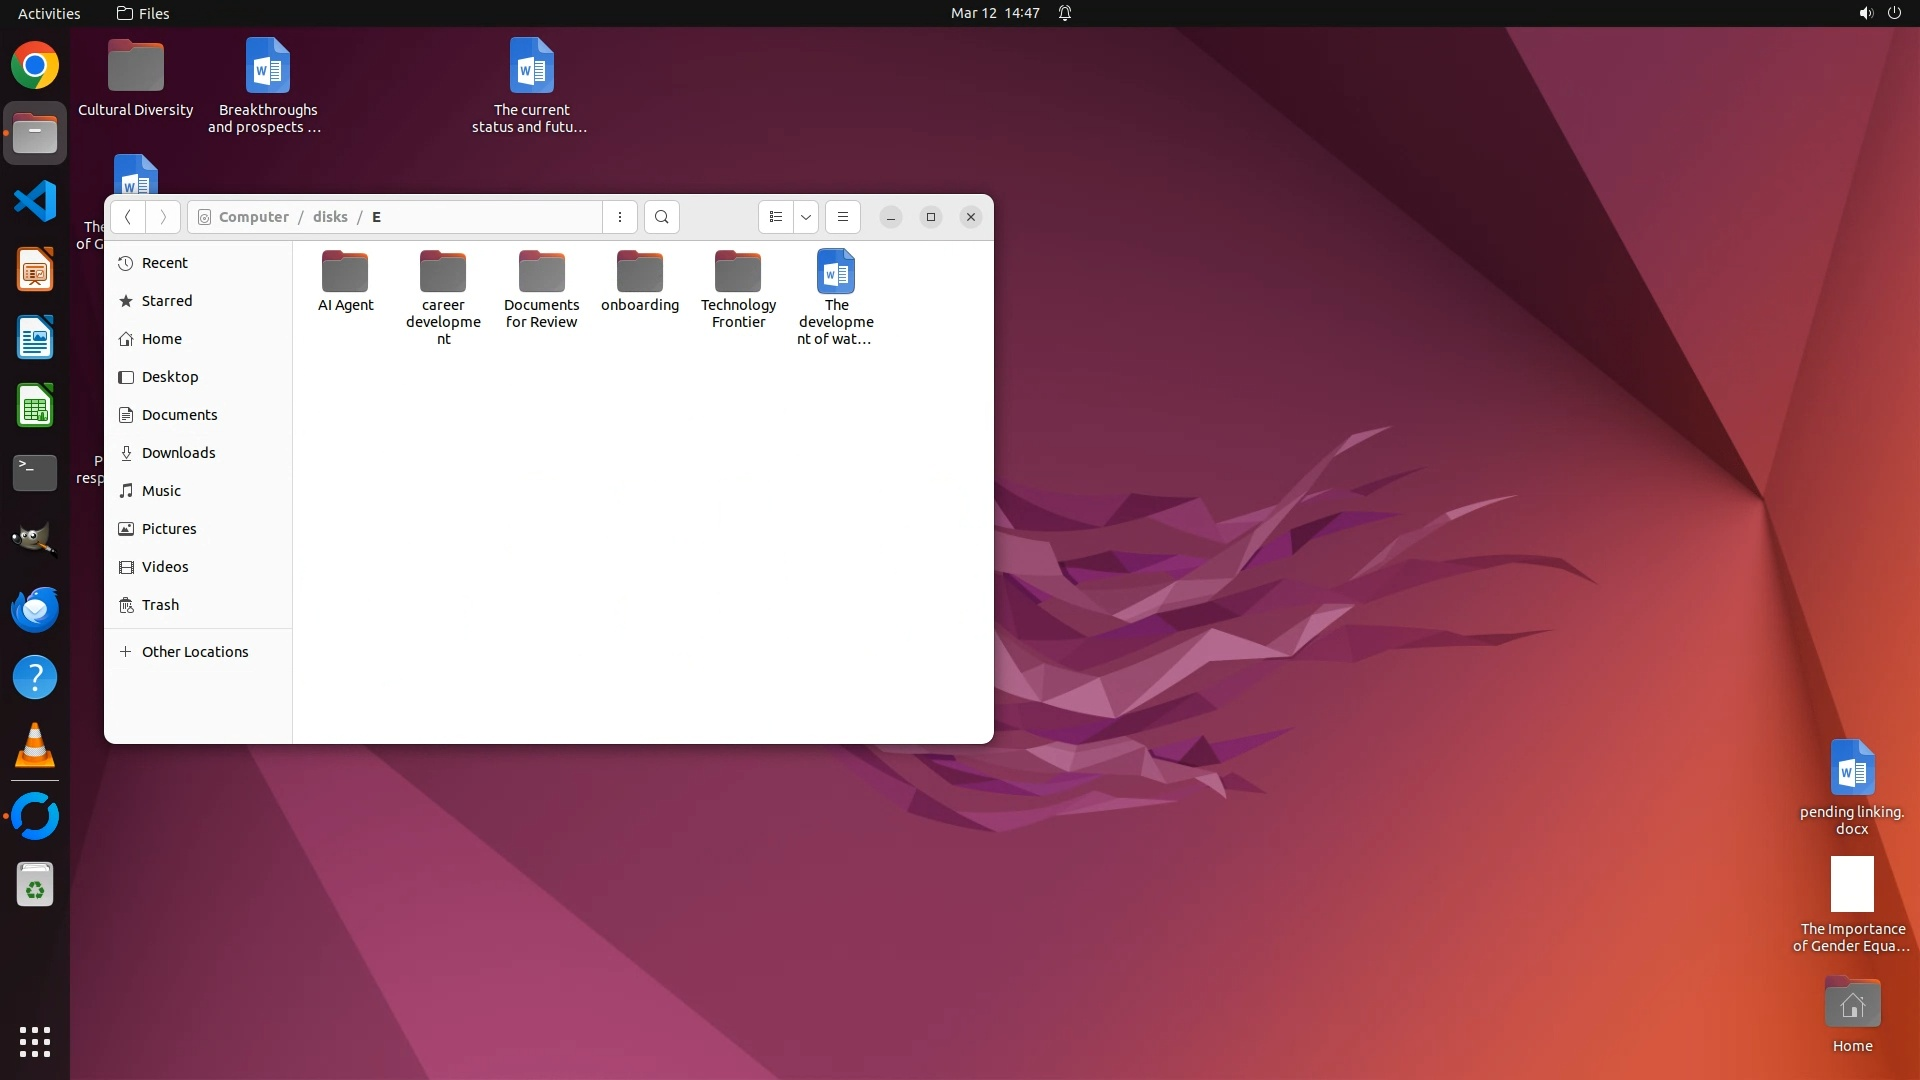Select Recent in the sidebar
Screen dimensions: 1920x1080
(164, 263)
